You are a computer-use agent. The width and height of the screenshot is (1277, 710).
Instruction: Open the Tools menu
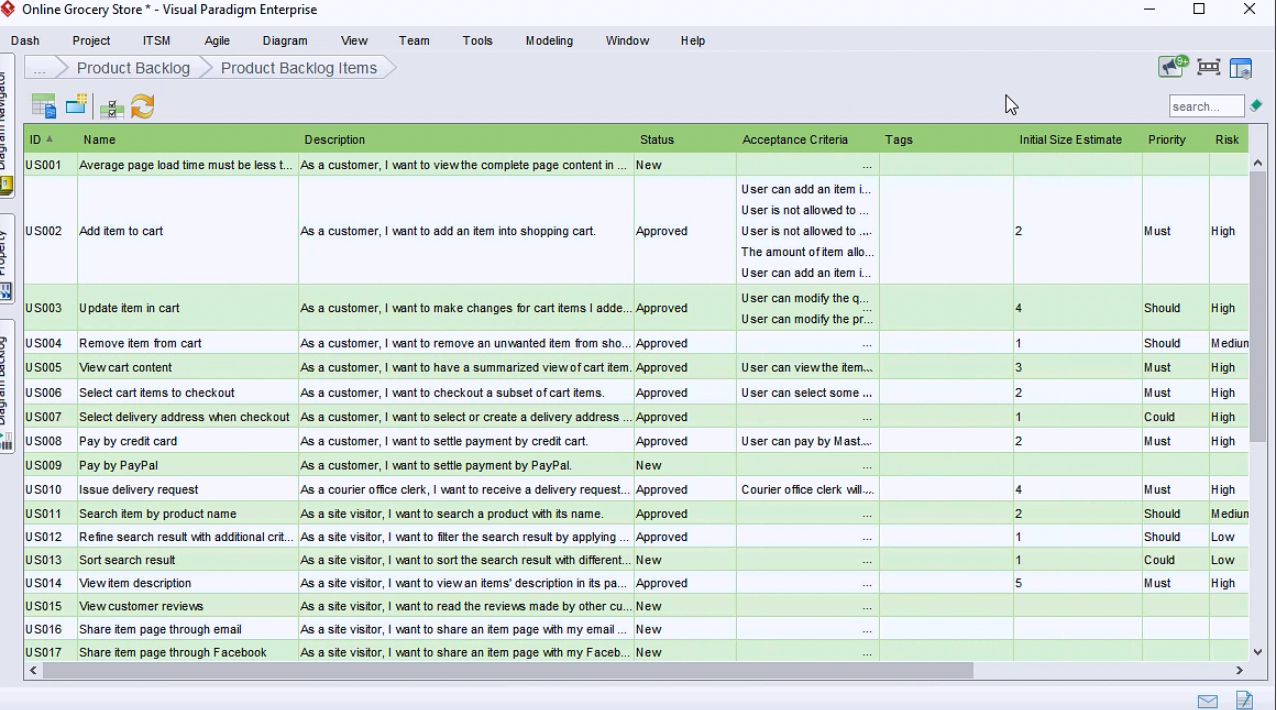(x=477, y=41)
